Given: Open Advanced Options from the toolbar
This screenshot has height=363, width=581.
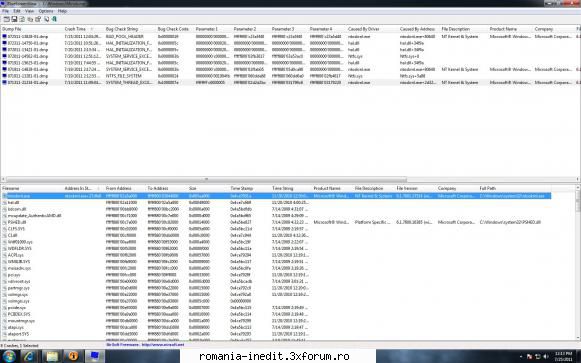Looking at the screenshot, I should click(6, 19).
